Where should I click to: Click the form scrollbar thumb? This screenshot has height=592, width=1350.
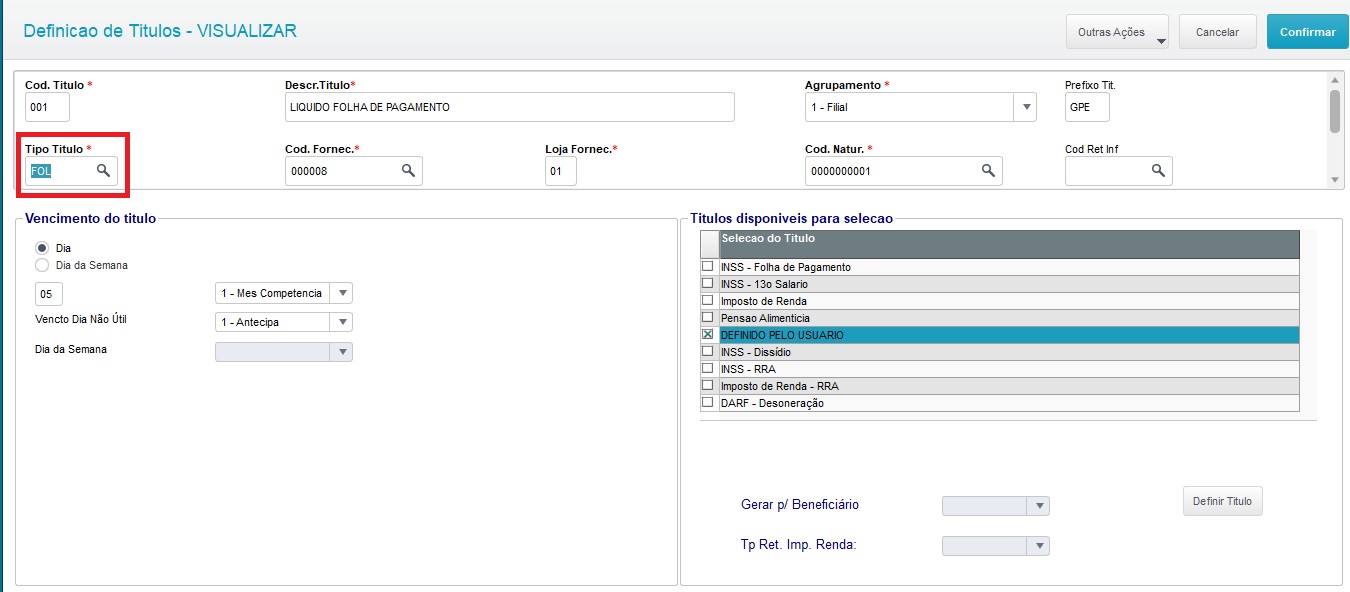click(x=1334, y=111)
